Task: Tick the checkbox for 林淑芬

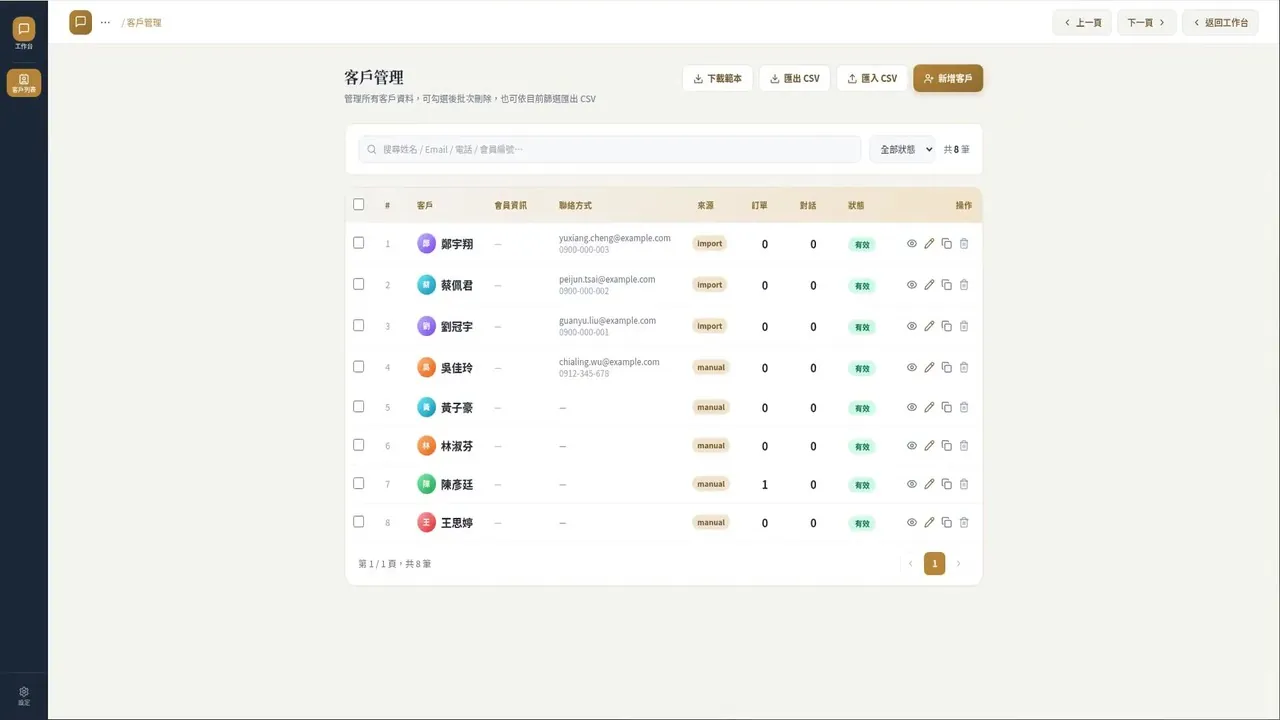Action: coord(359,445)
